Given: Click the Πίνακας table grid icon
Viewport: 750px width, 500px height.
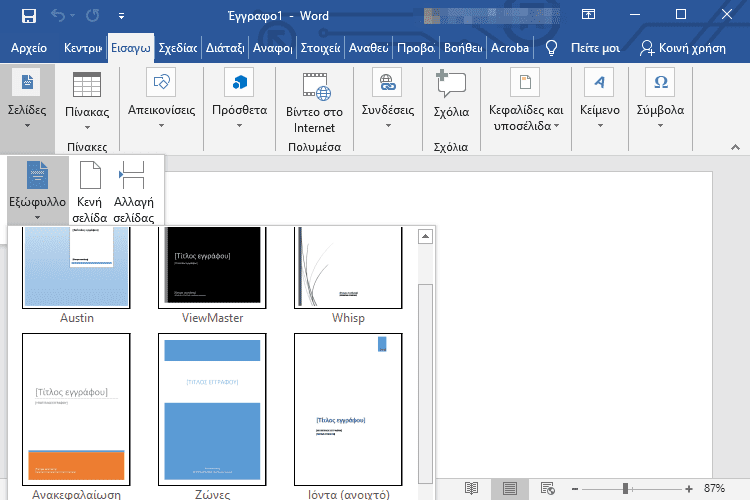Looking at the screenshot, I should 87,85.
